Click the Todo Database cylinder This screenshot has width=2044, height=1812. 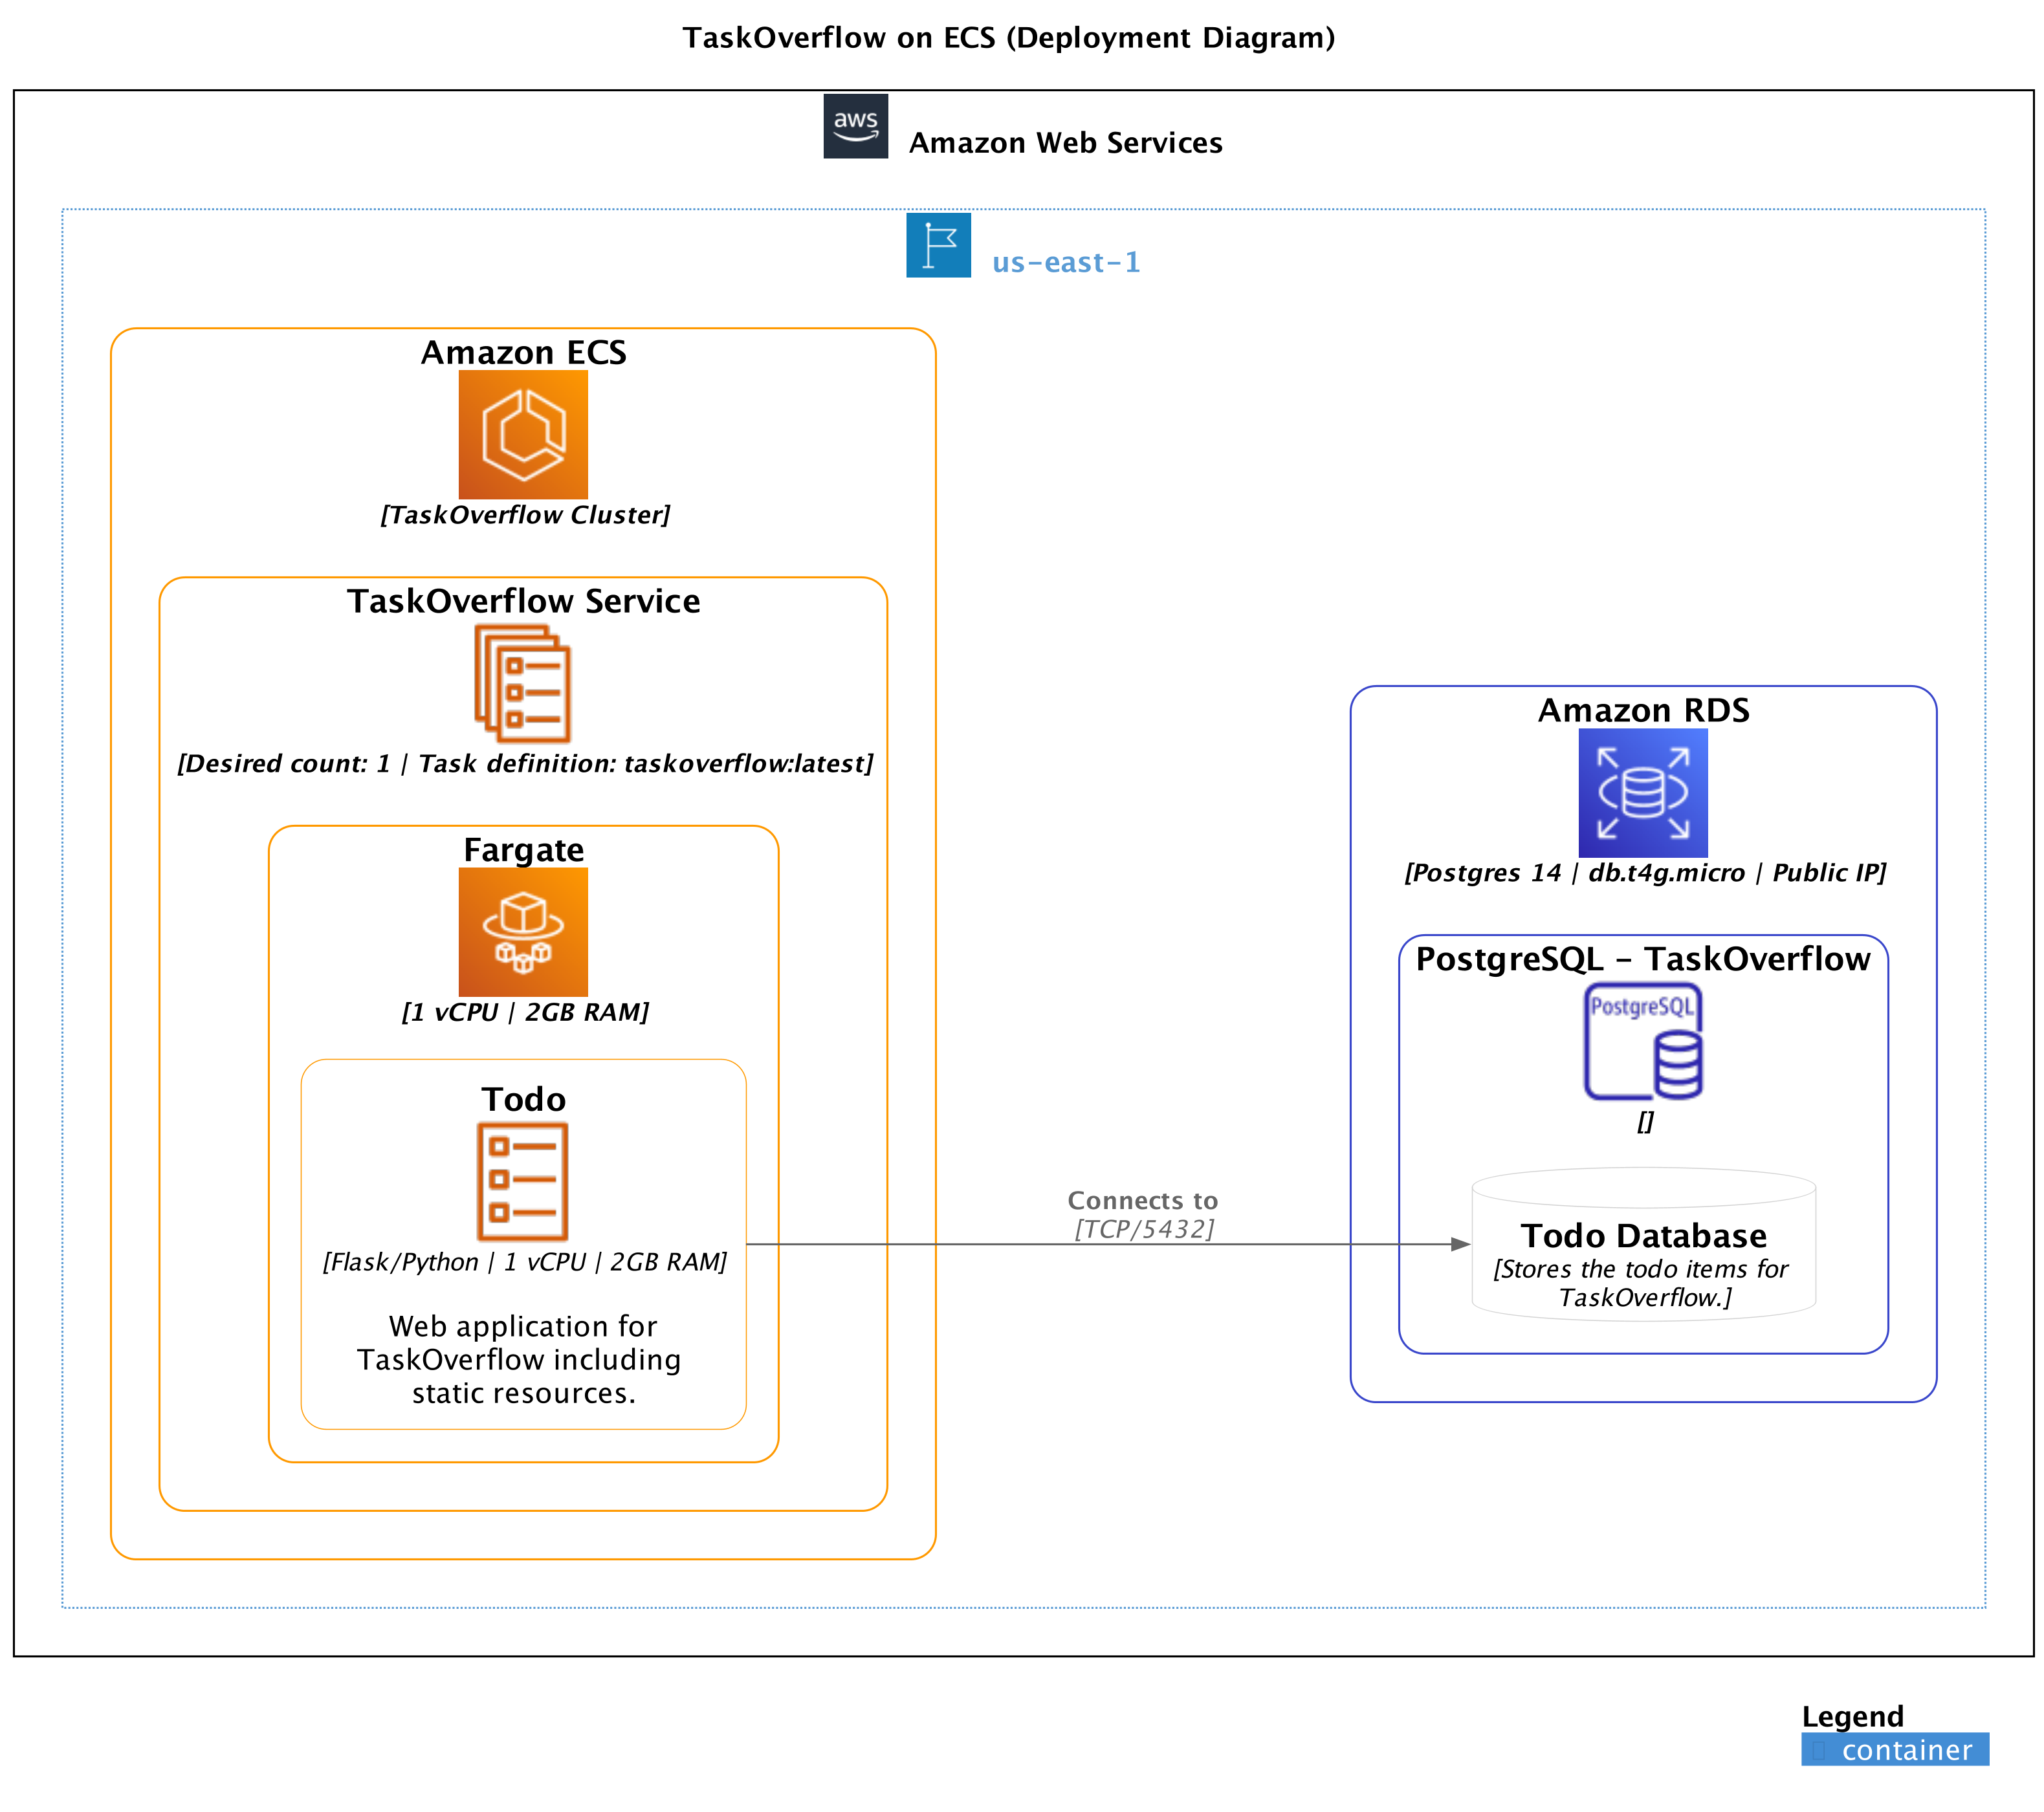tap(1643, 1243)
